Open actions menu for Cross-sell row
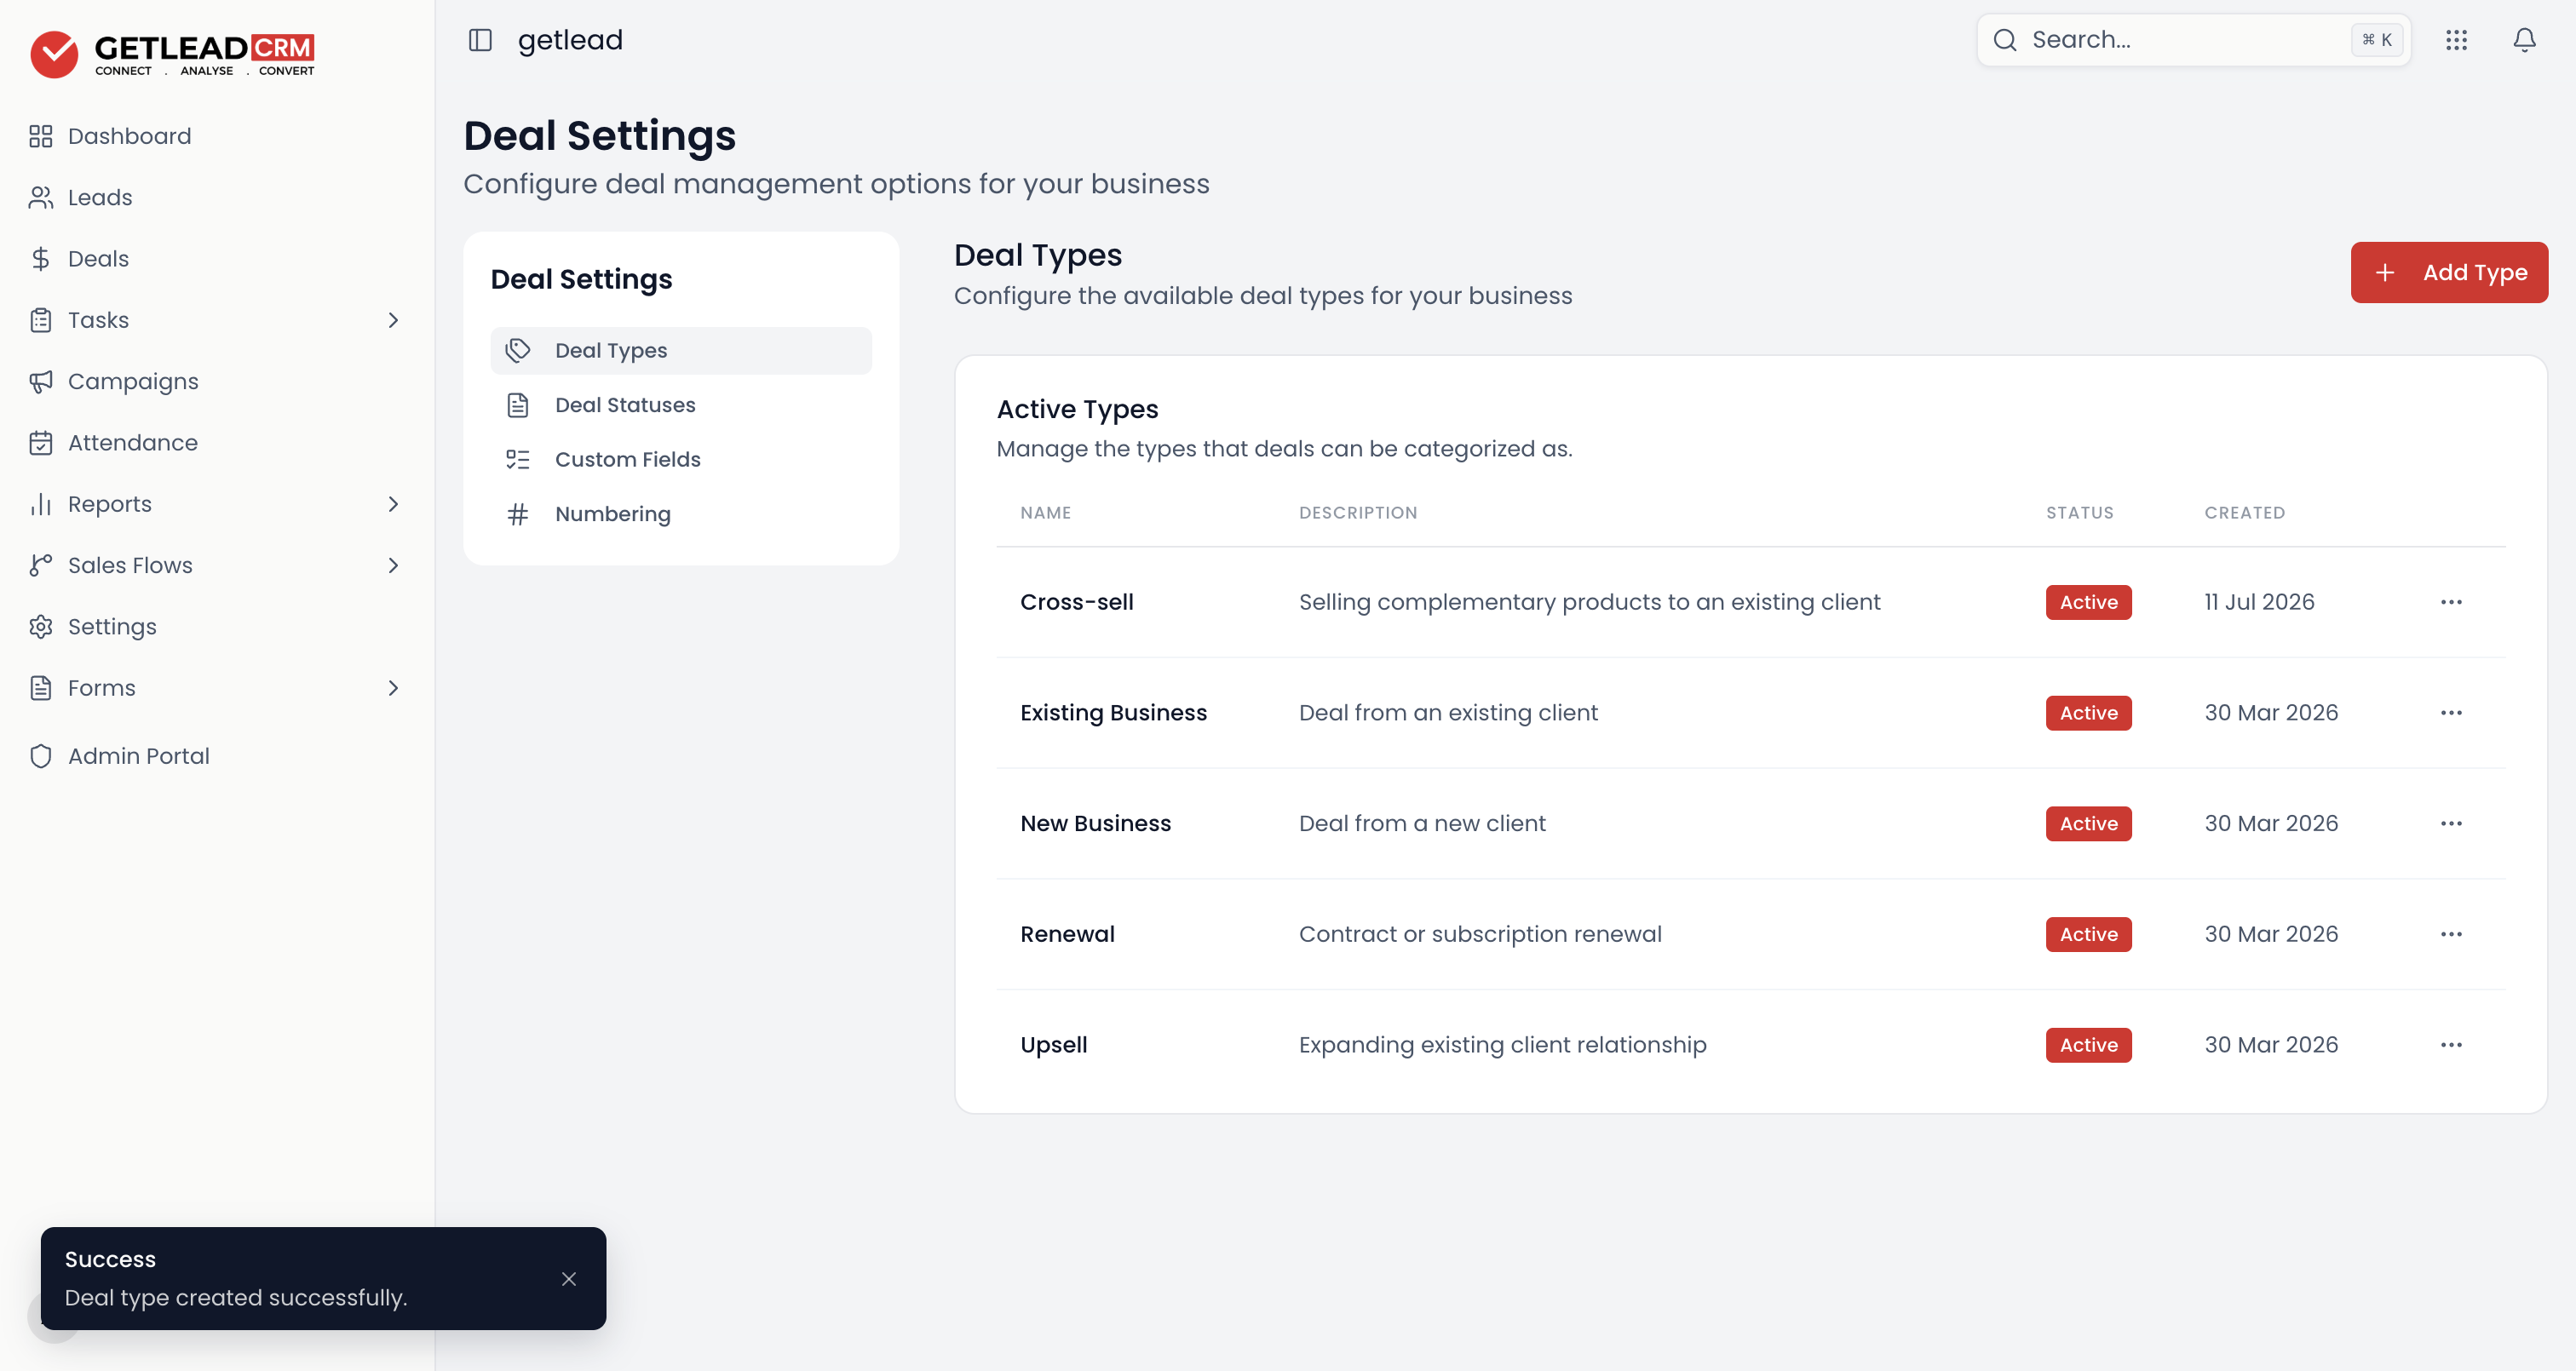Image resolution: width=2576 pixels, height=1371 pixels. pos(2451,602)
